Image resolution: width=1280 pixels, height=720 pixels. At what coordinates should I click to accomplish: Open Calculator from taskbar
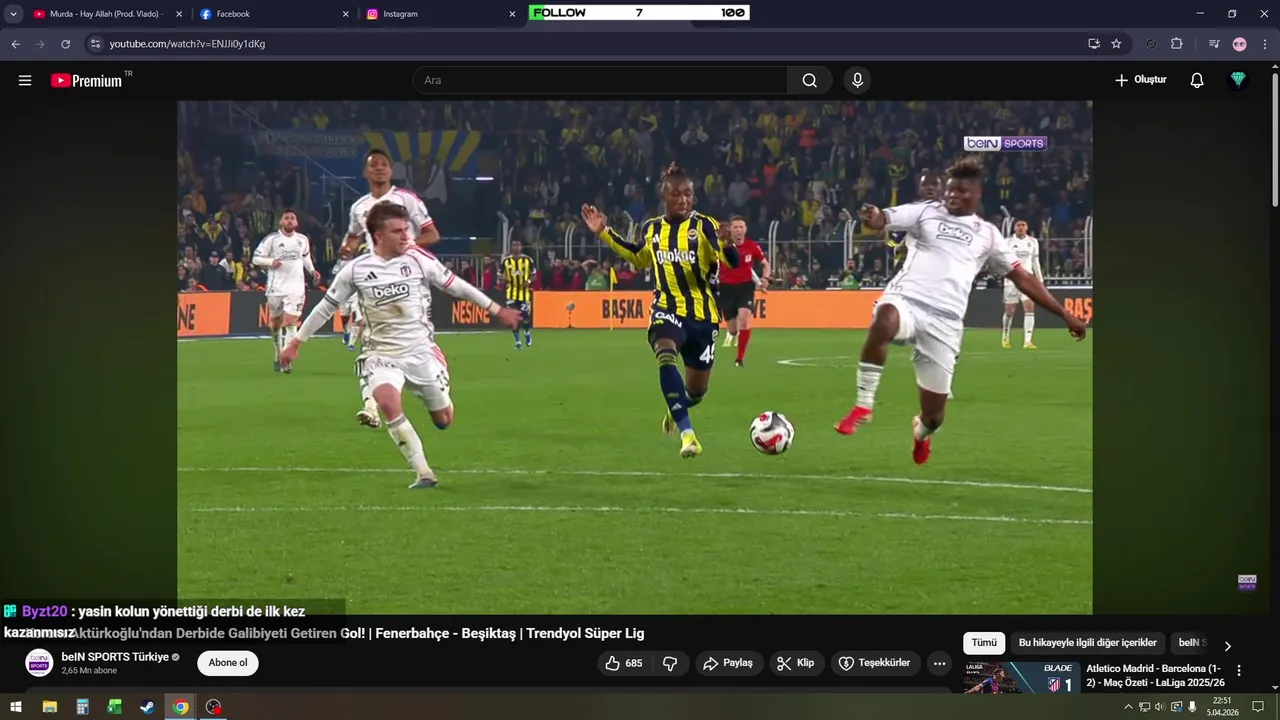click(x=82, y=707)
